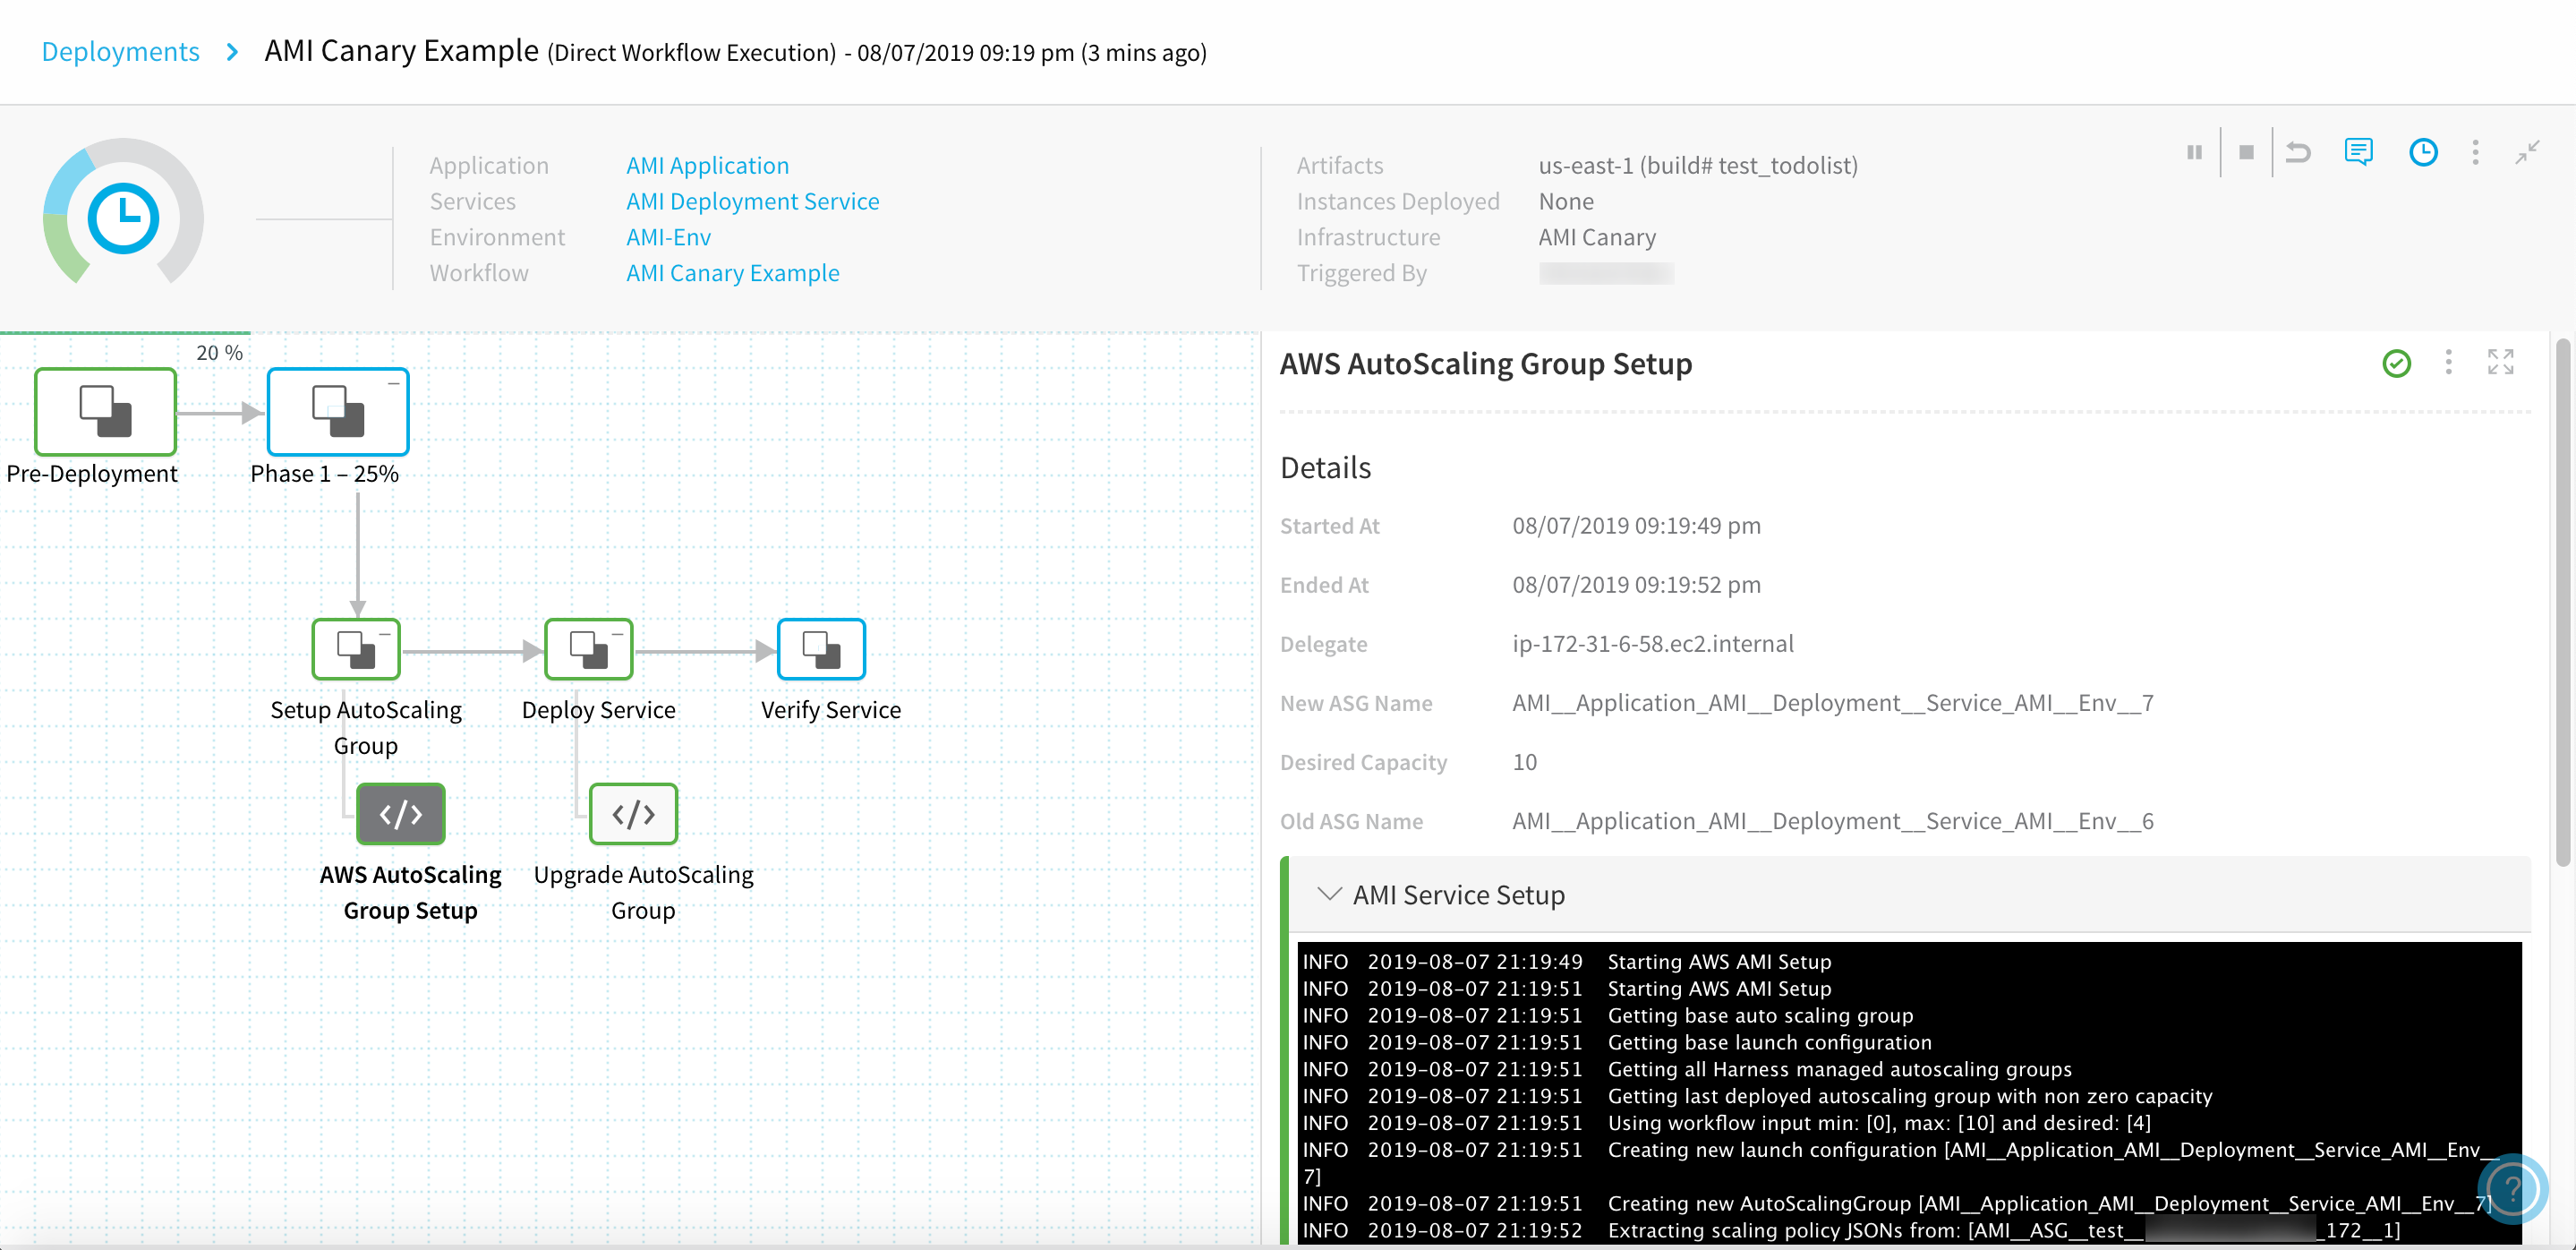Select the Verify Service step node
2576x1250 pixels.
click(x=821, y=649)
